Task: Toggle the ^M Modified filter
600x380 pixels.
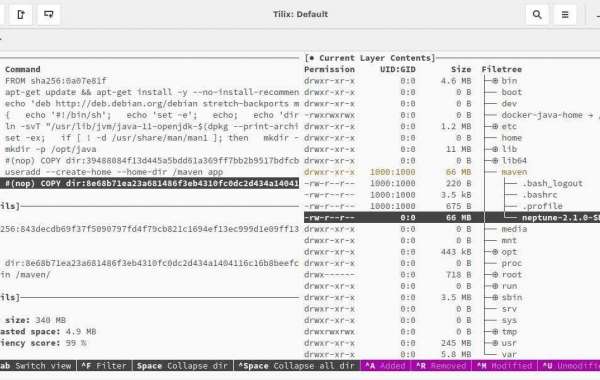Action: [x=504, y=366]
